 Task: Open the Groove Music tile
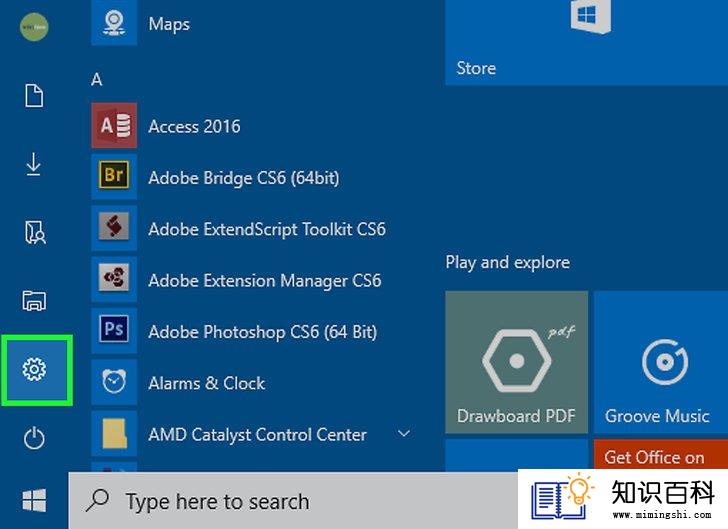(x=661, y=362)
